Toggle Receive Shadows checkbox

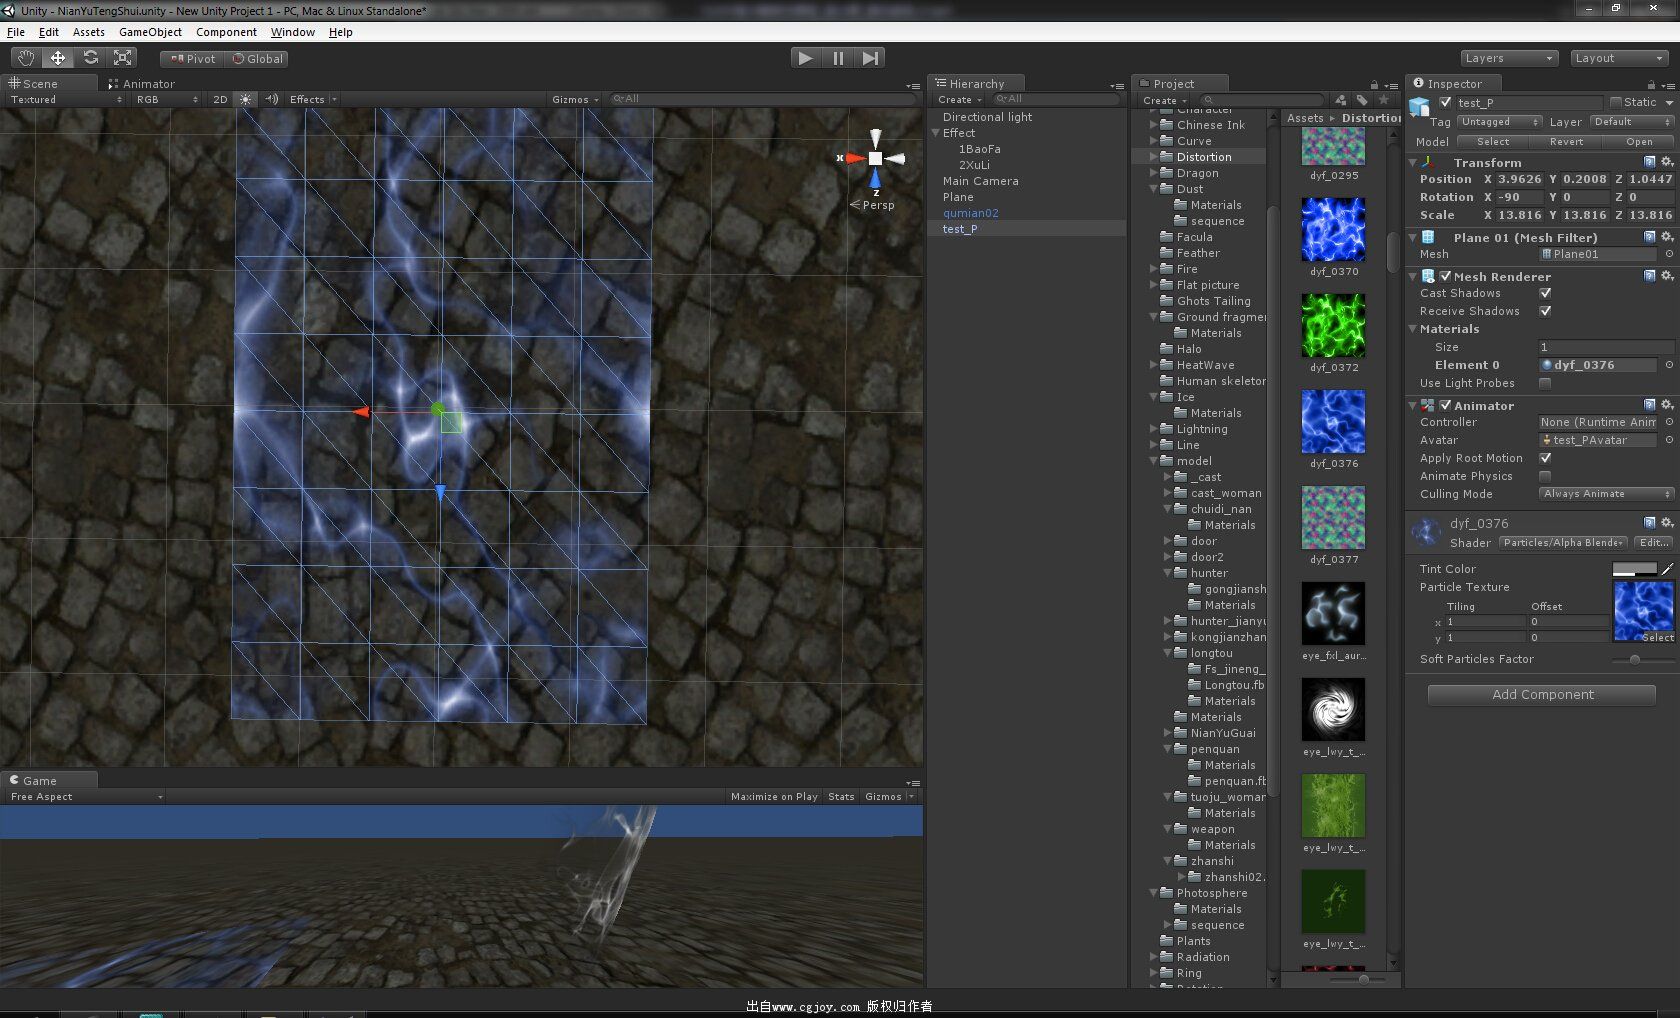click(x=1545, y=311)
